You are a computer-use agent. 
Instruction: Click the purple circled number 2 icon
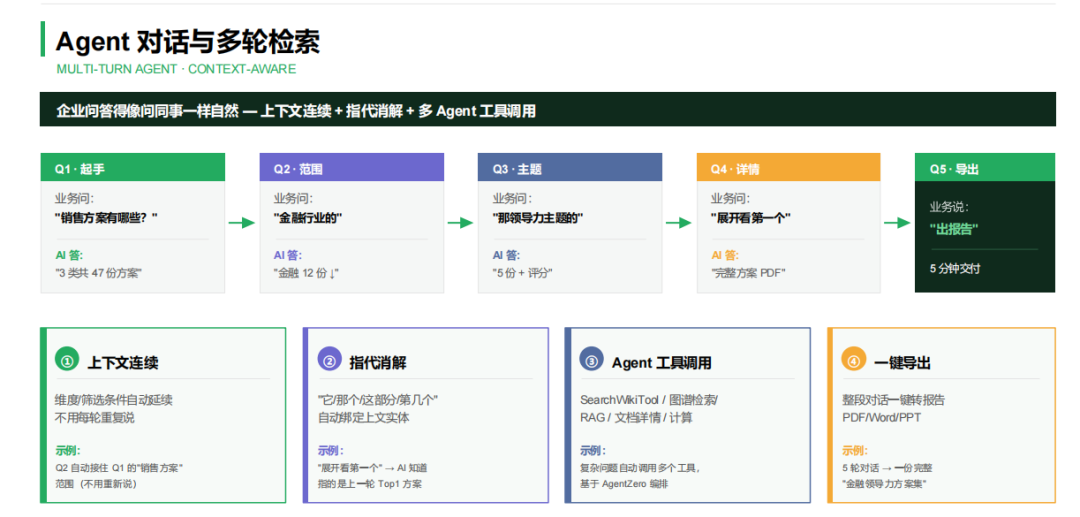point(329,359)
